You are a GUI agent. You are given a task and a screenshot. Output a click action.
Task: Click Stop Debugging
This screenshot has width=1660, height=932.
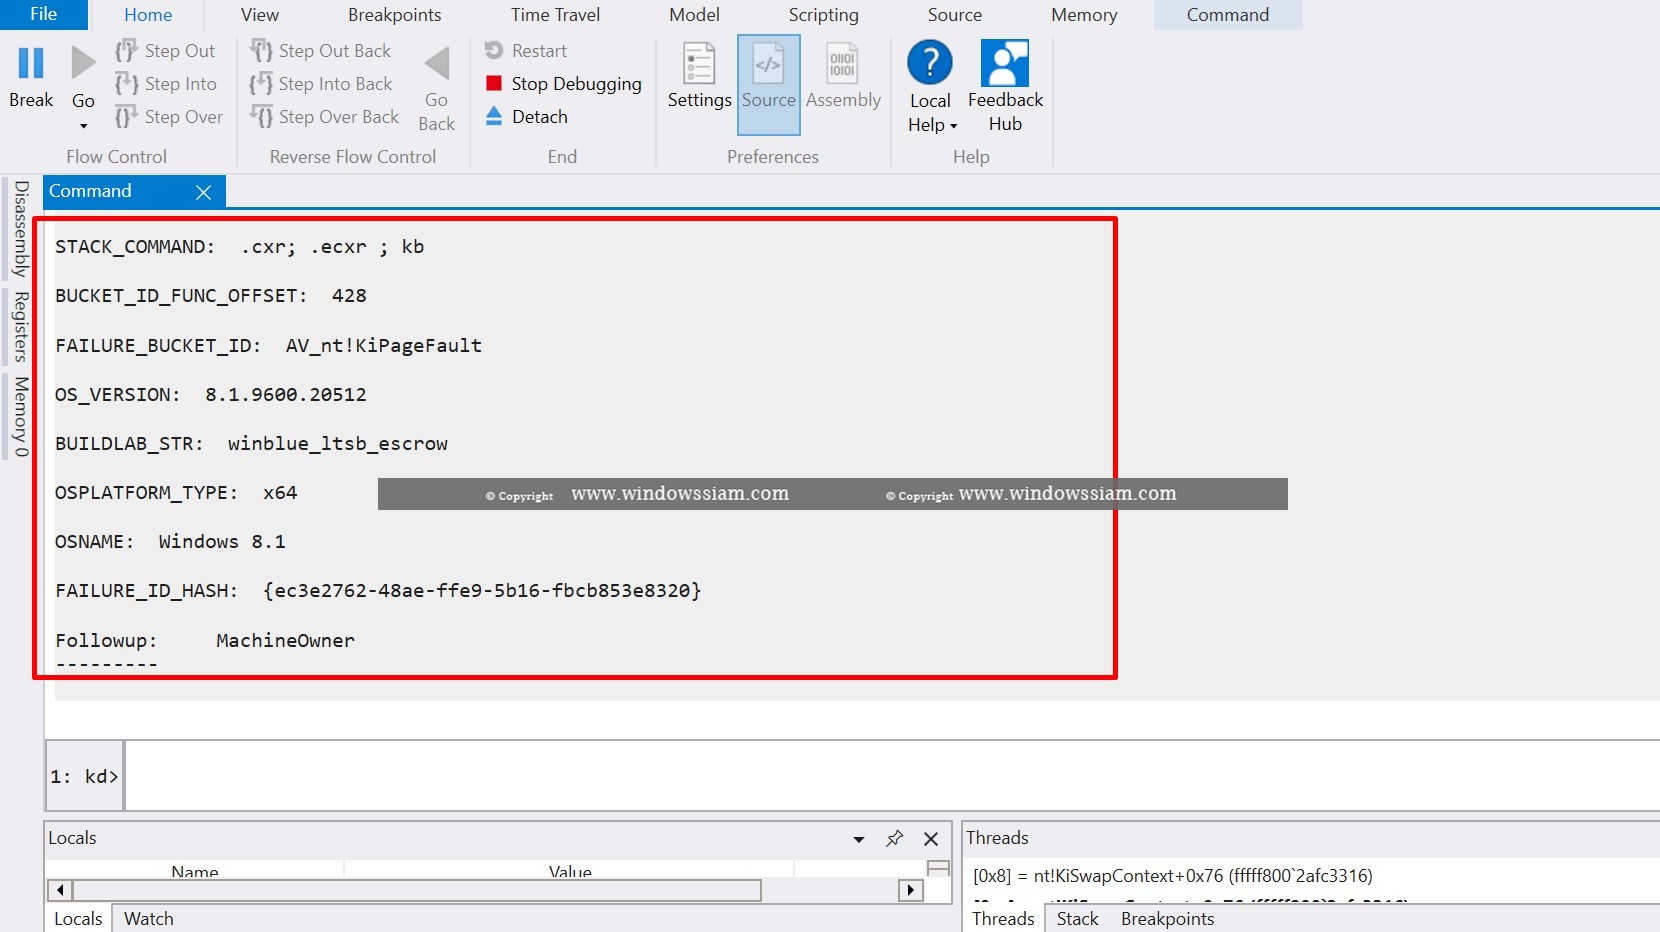point(563,84)
